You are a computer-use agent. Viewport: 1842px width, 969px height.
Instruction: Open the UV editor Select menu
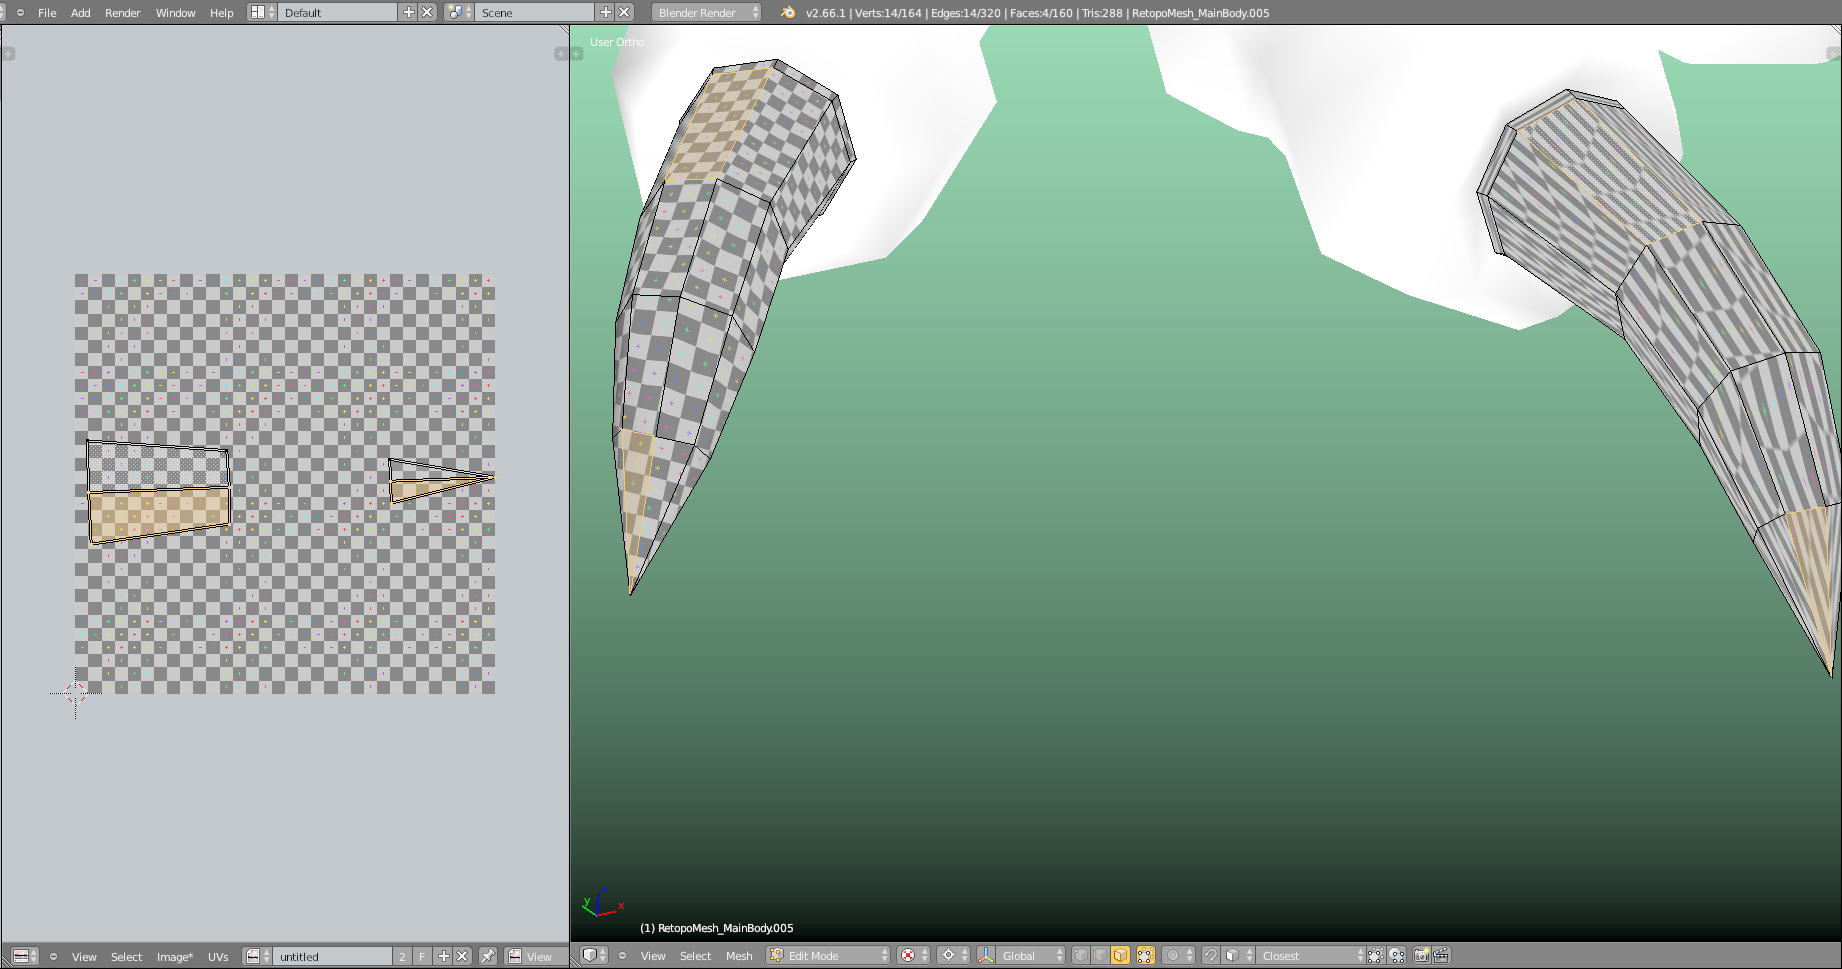coord(126,957)
